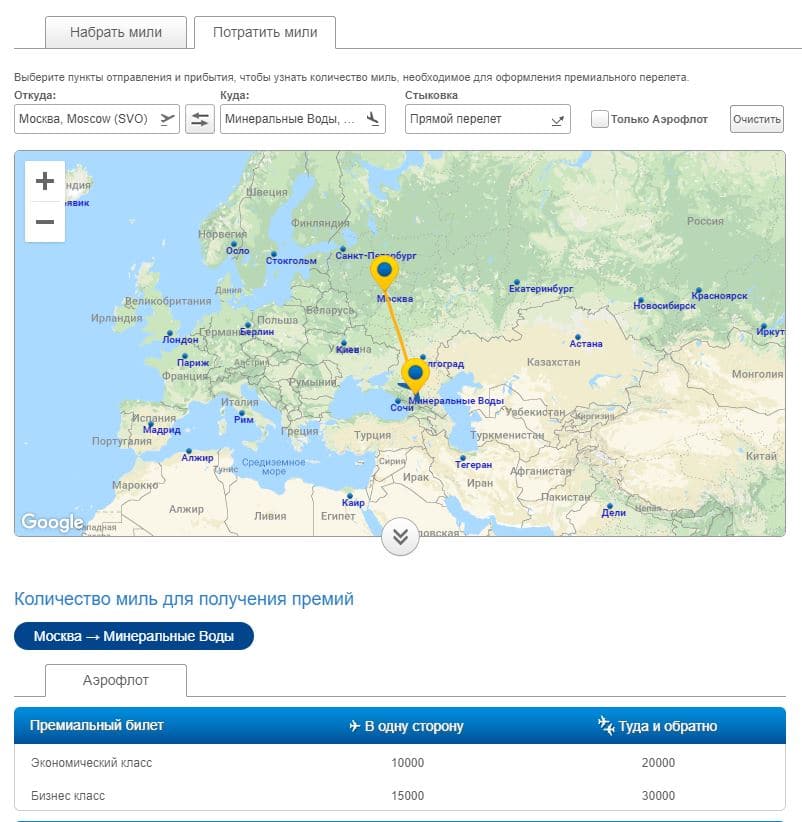This screenshot has width=802, height=822.
Task: Open the 'Куда' destination city field
Action: (302, 119)
